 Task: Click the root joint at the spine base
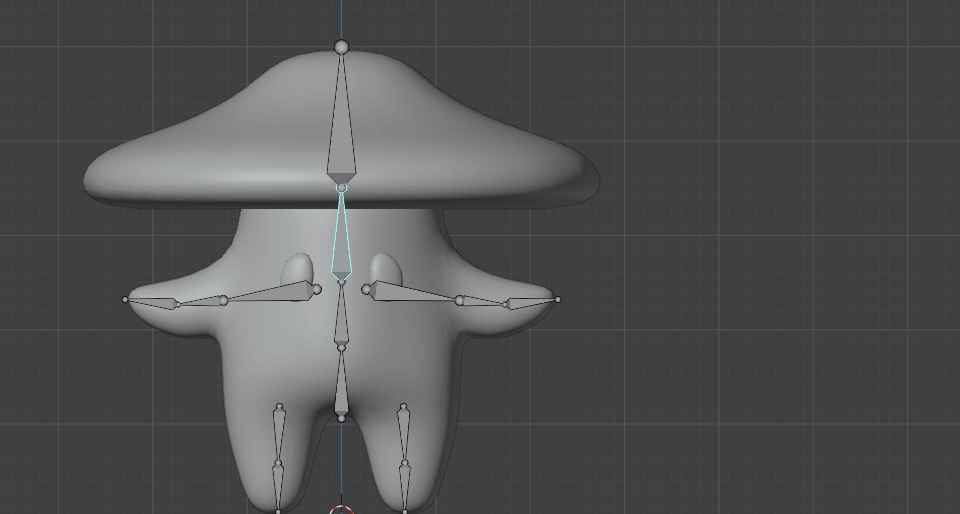[341, 418]
